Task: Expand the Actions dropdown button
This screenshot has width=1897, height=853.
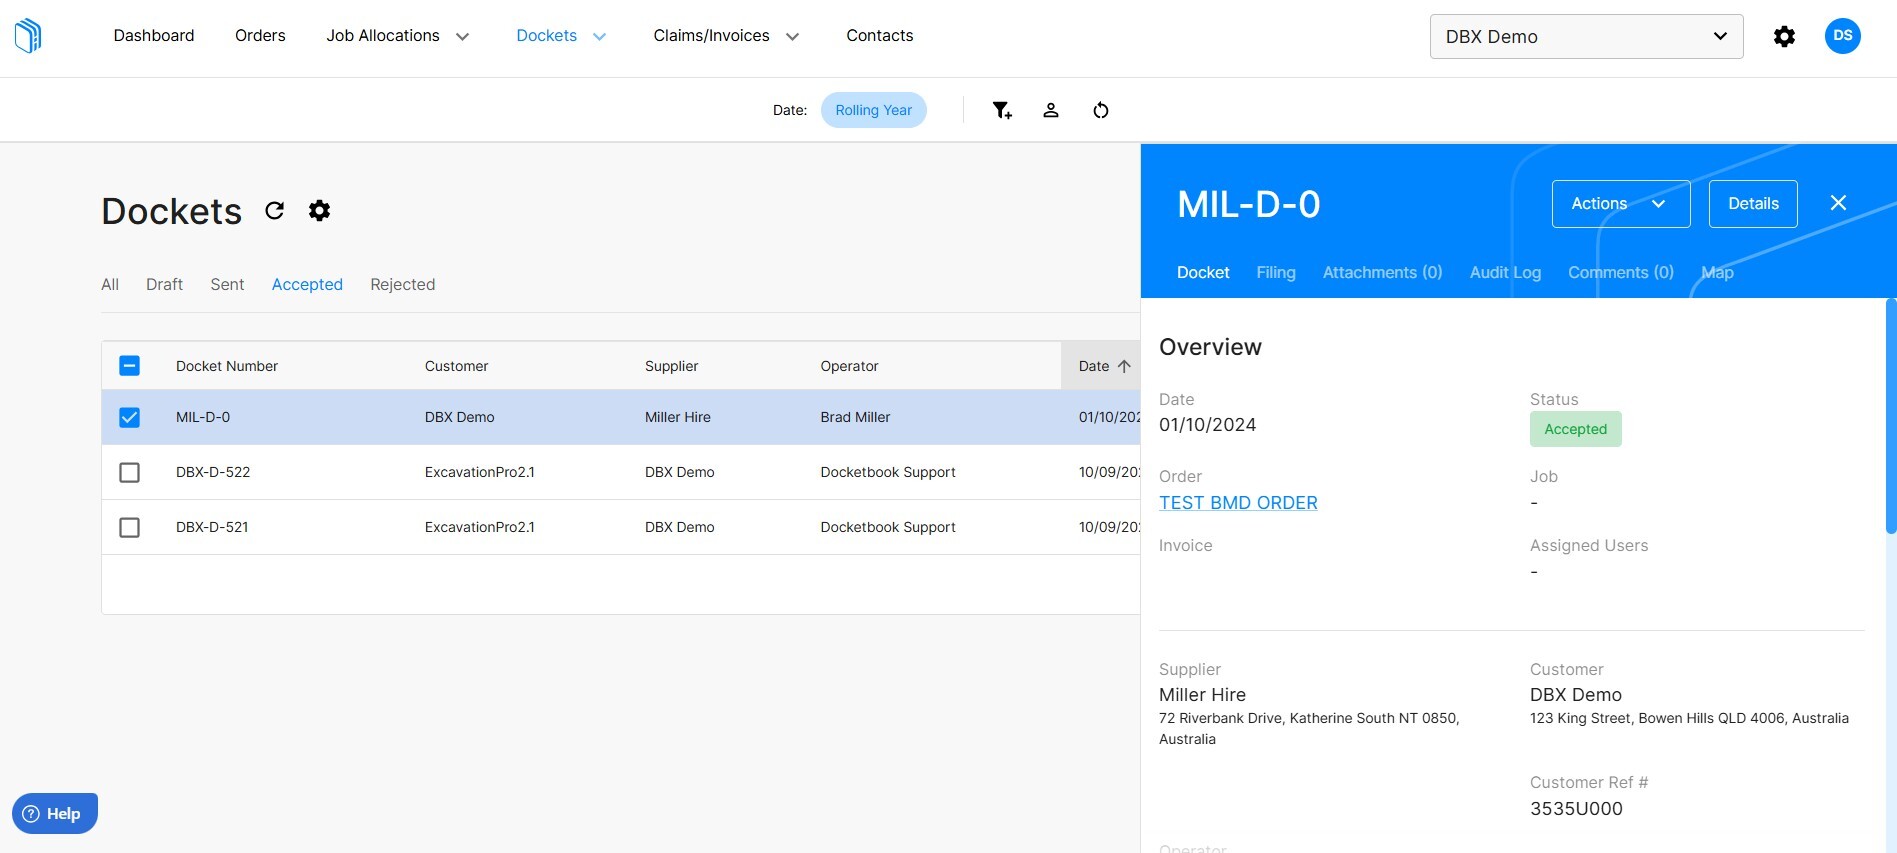Action: pyautogui.click(x=1620, y=204)
